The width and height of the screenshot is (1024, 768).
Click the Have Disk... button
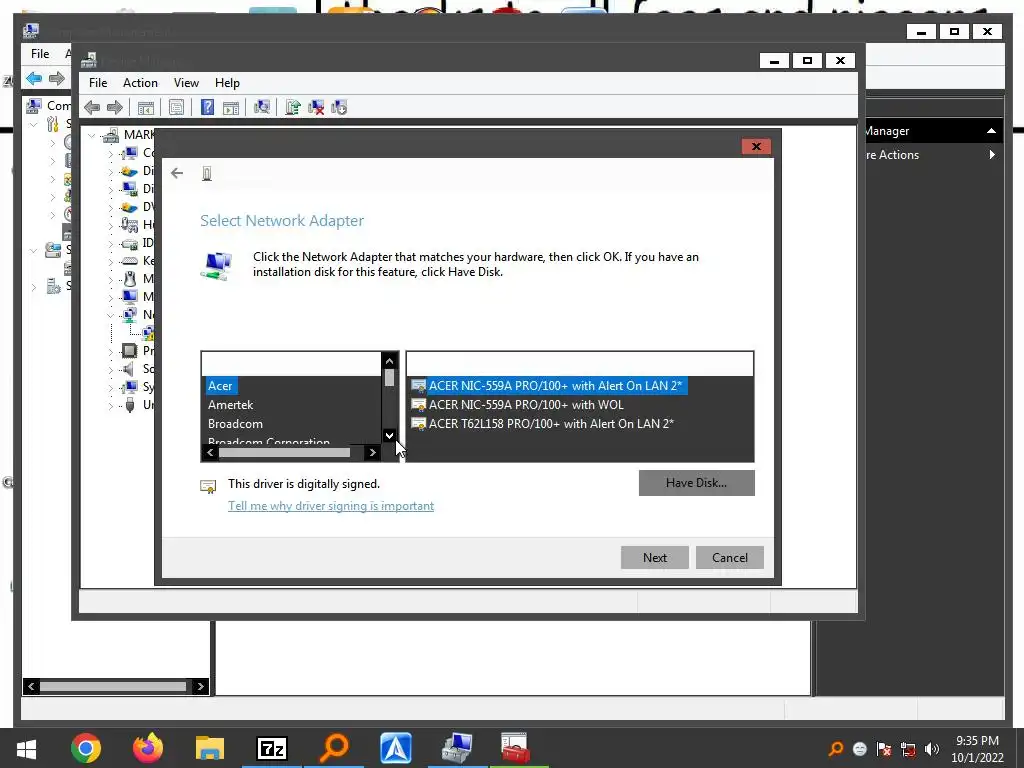pyautogui.click(x=696, y=483)
